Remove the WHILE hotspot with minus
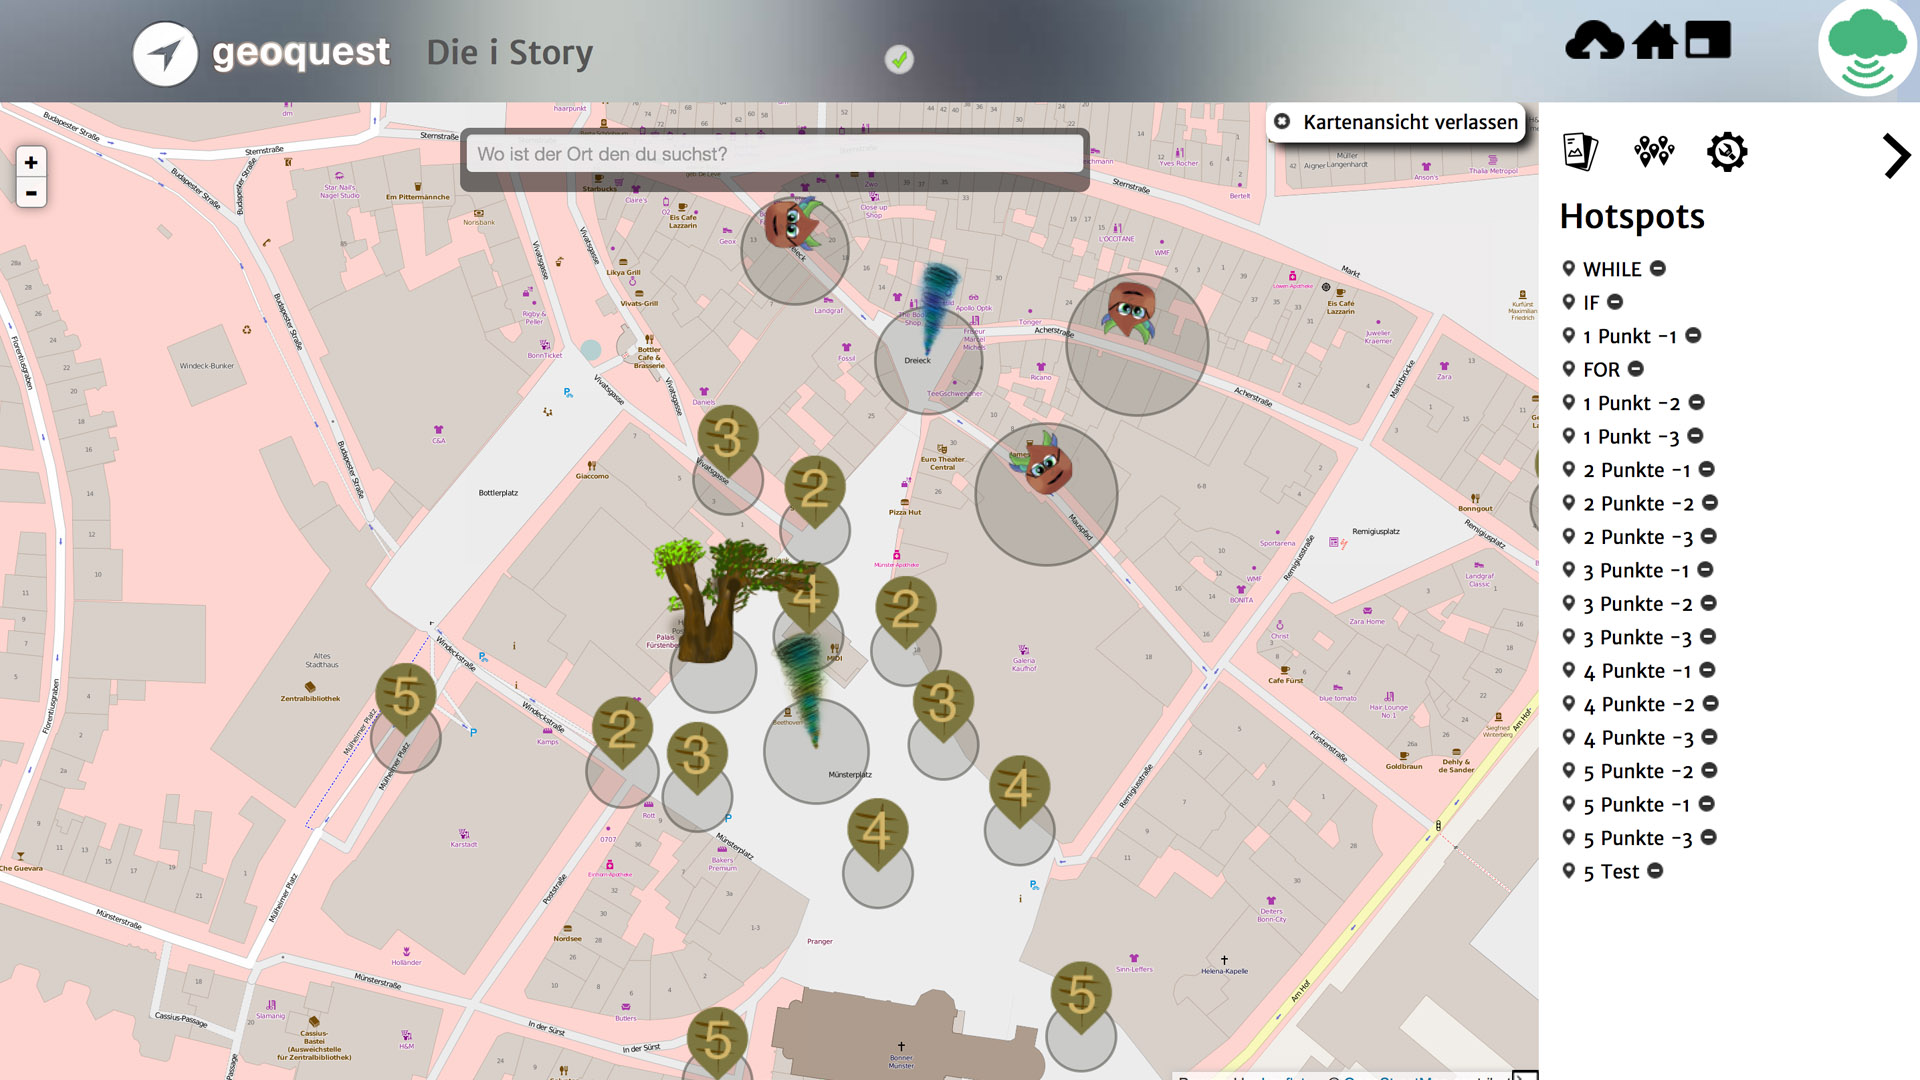This screenshot has width=1920, height=1080. [x=1658, y=268]
